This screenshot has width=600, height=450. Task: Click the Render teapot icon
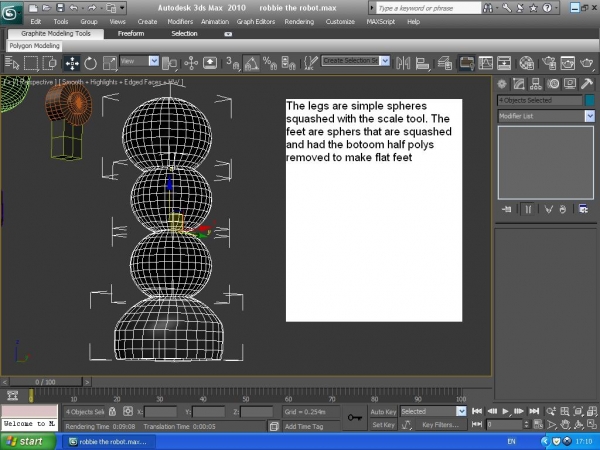(586, 63)
